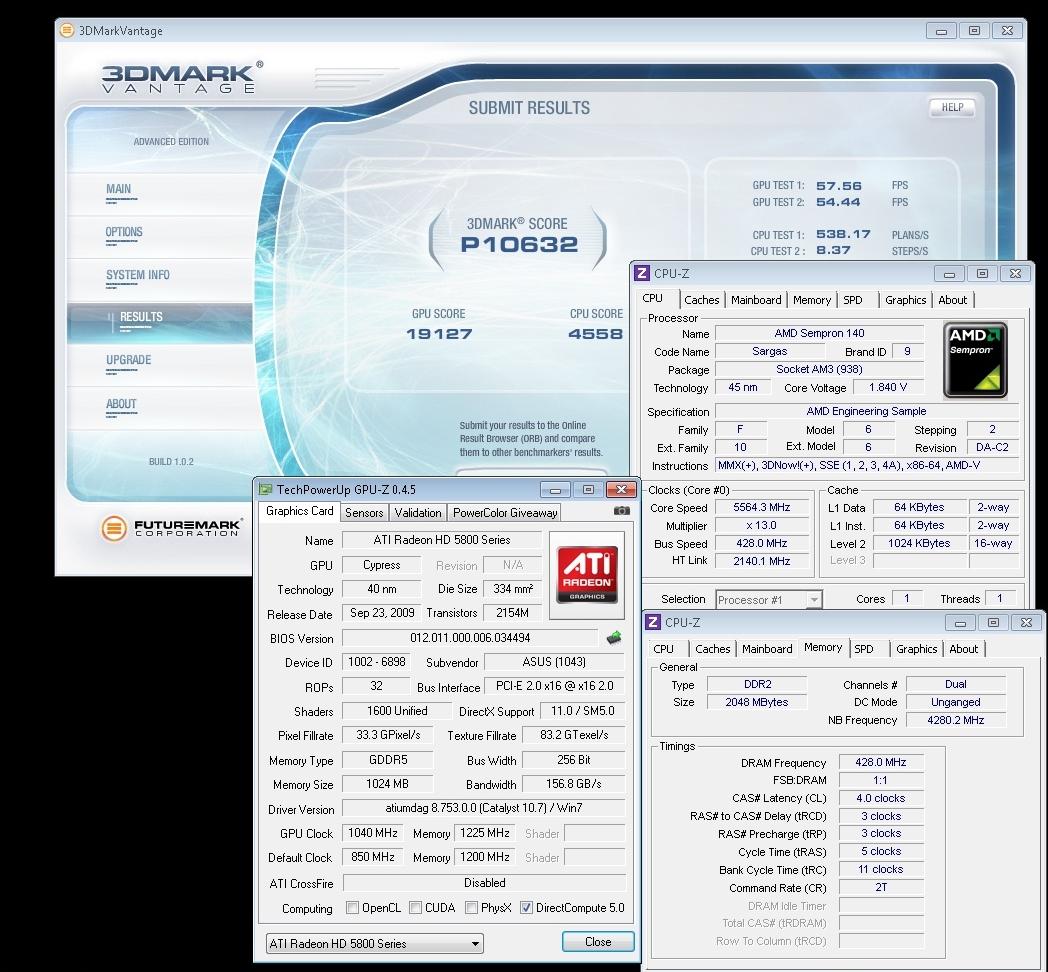Click the BIOS Version field in GPU-Z
Image resolution: width=1048 pixels, height=972 pixels.
(x=470, y=638)
